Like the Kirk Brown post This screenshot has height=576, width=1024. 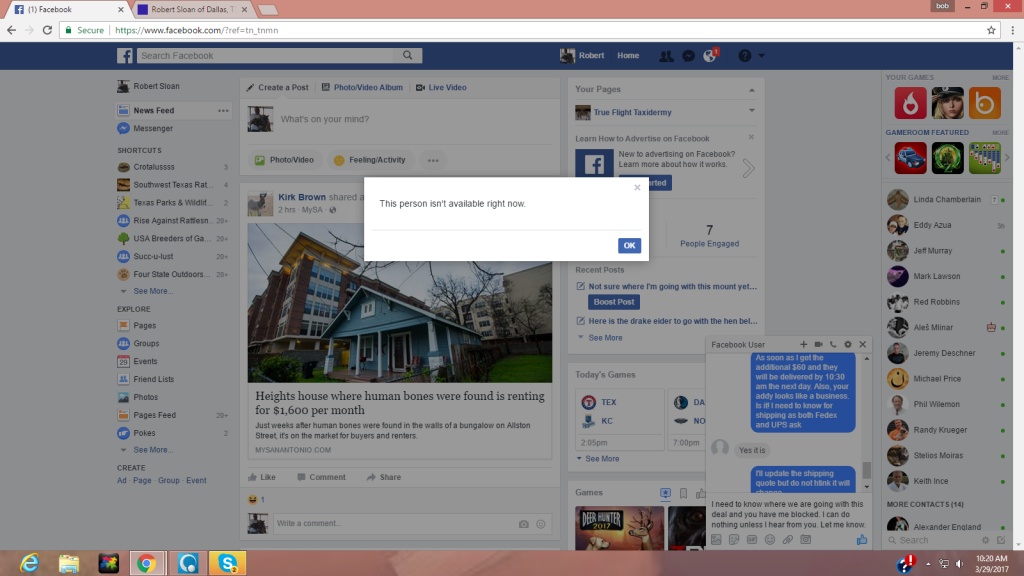tap(262, 477)
